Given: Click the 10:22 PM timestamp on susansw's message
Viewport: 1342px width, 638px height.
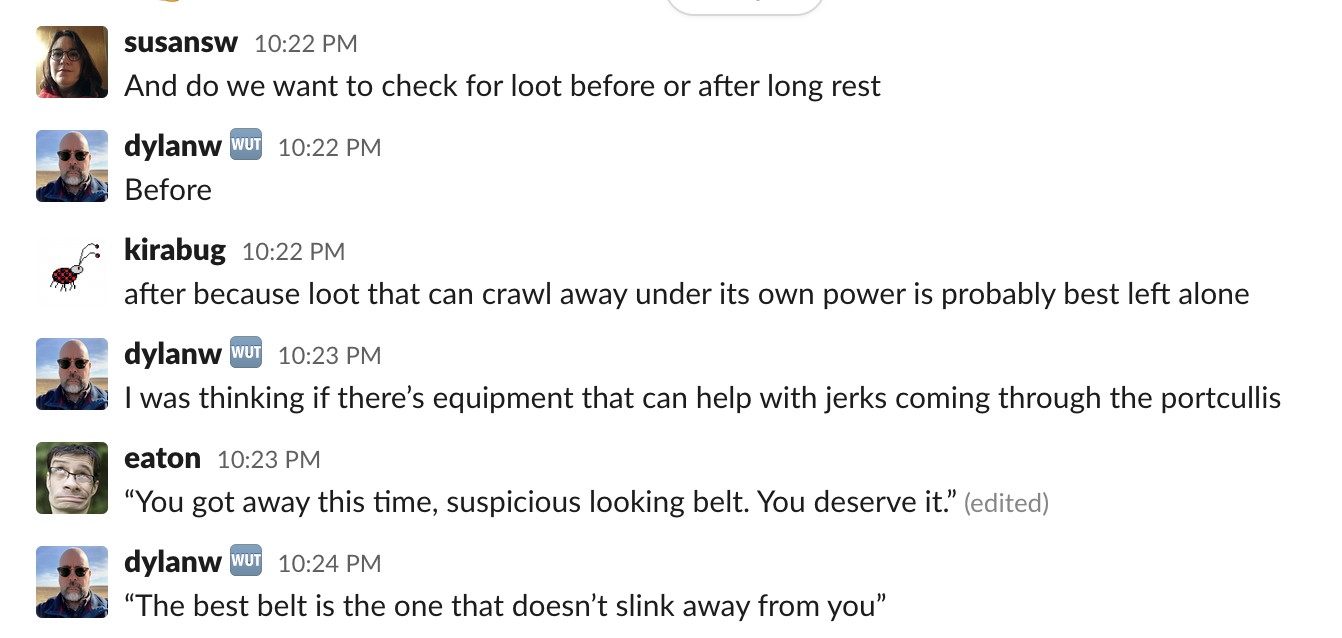Looking at the screenshot, I should point(305,43).
